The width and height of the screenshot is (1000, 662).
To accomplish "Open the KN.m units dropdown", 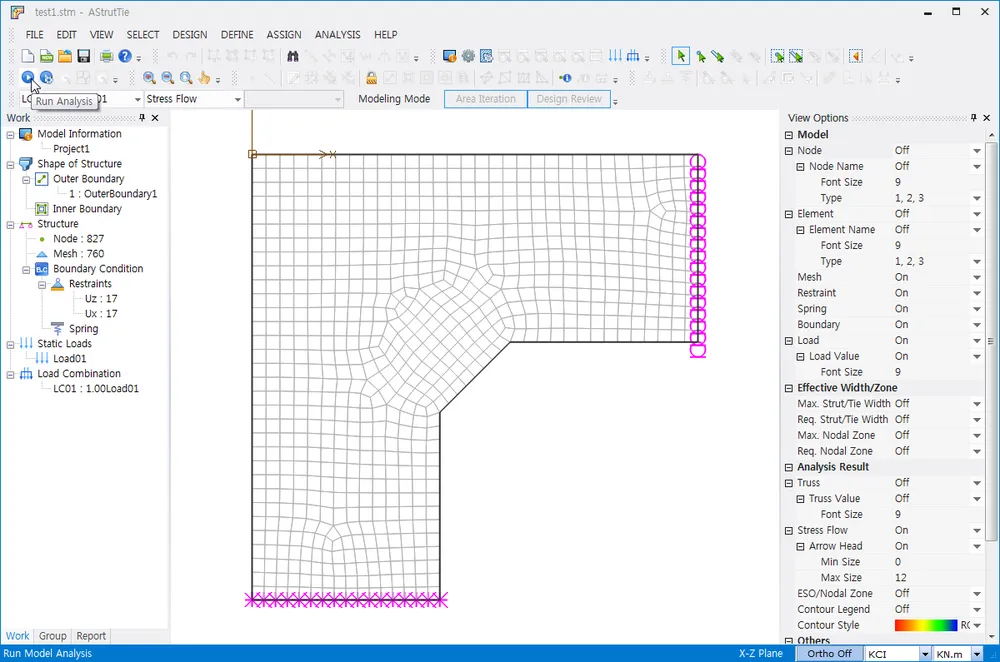I will coord(976,654).
